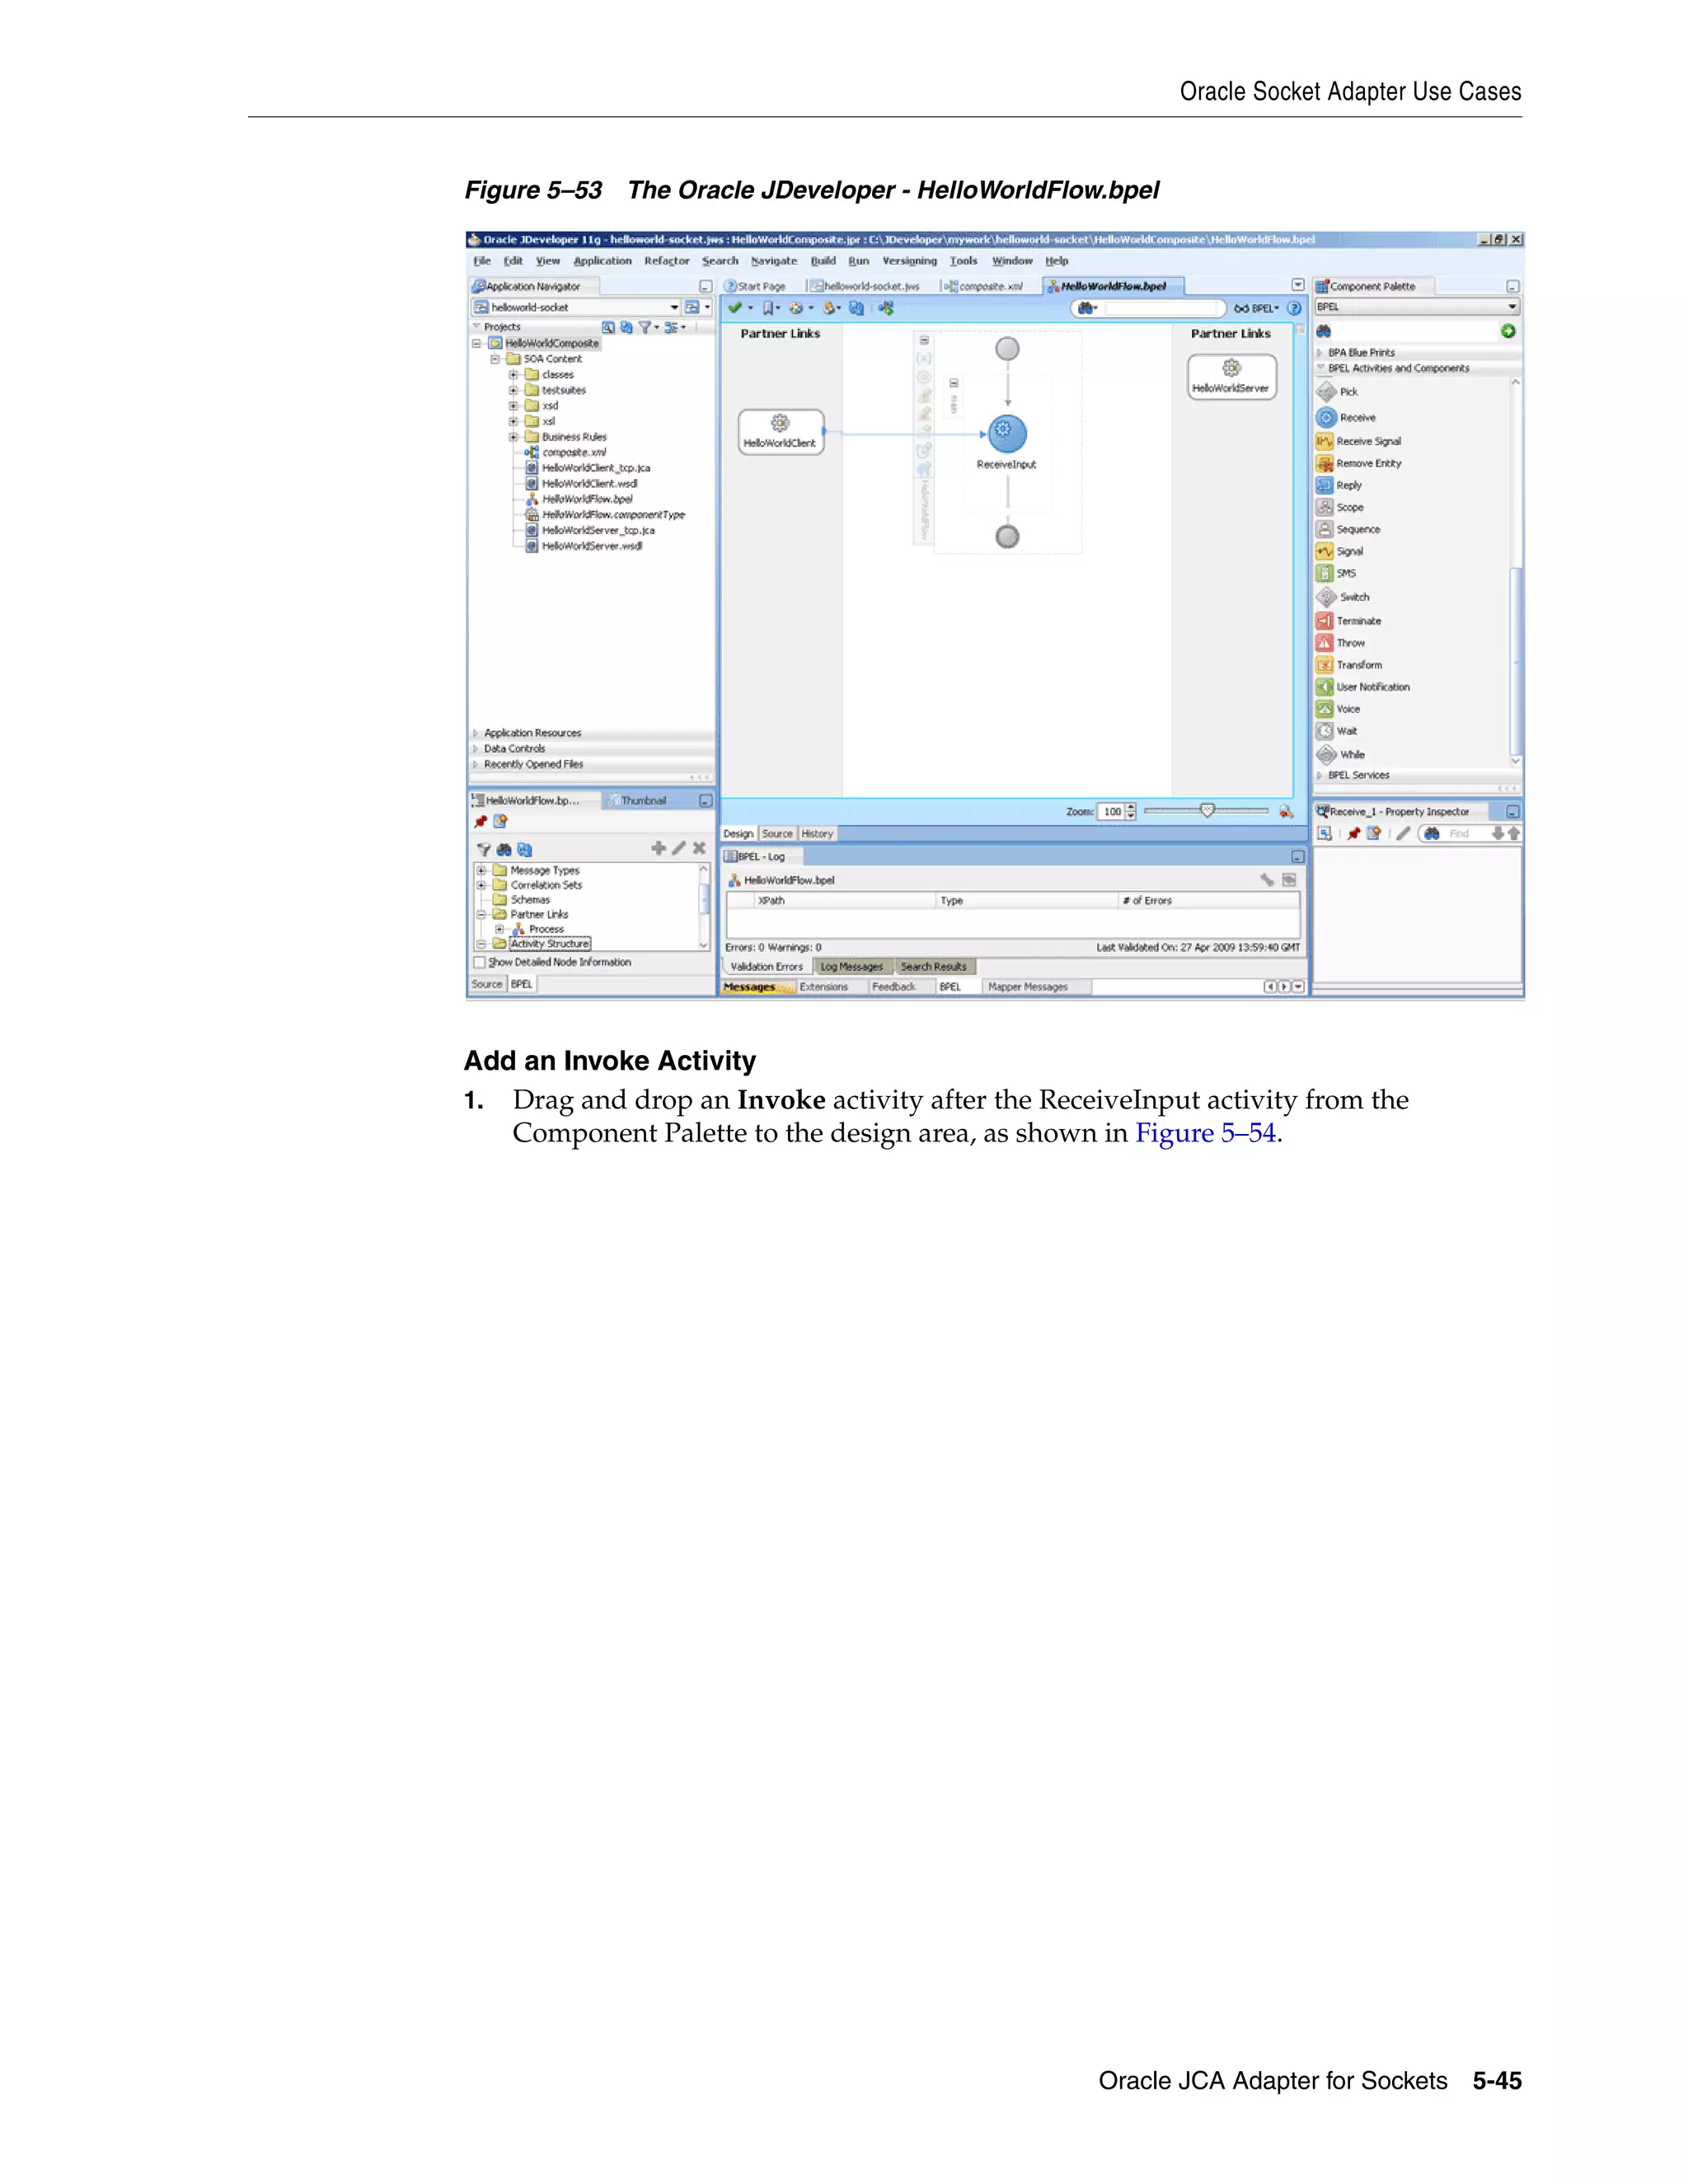Click the Pick activity icon in Component Palette

pos(1326,392)
